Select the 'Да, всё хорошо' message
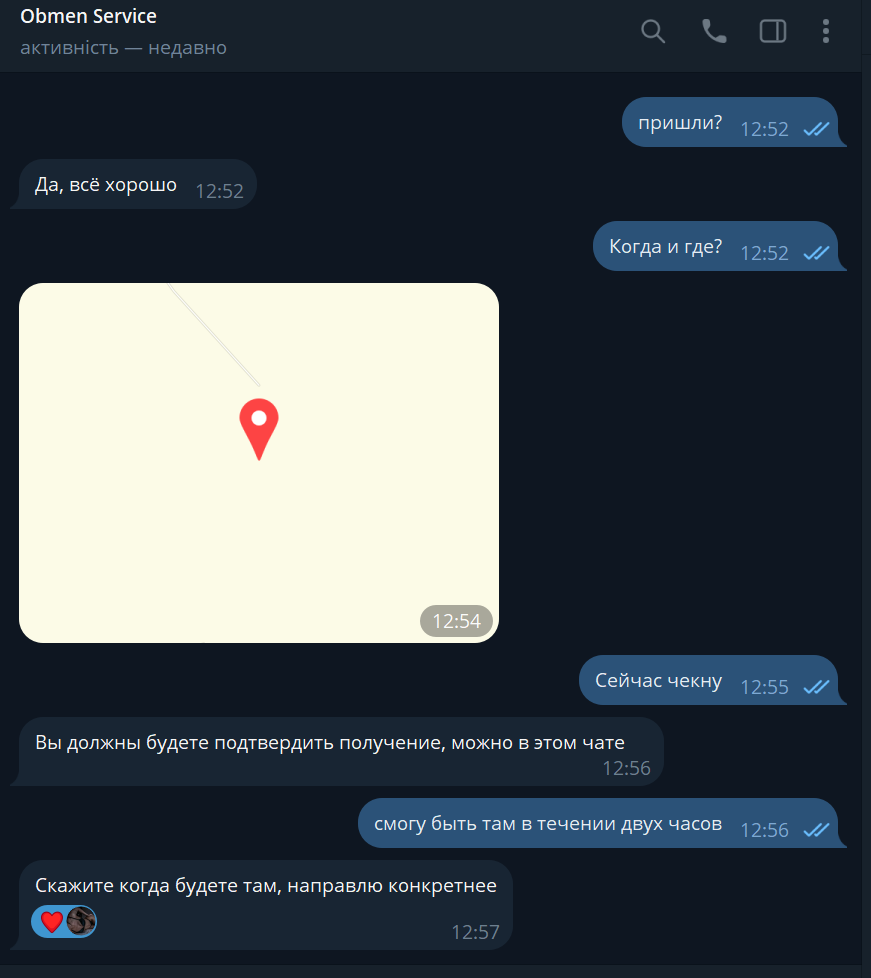Viewport: 871px width, 978px height. pyautogui.click(x=137, y=185)
